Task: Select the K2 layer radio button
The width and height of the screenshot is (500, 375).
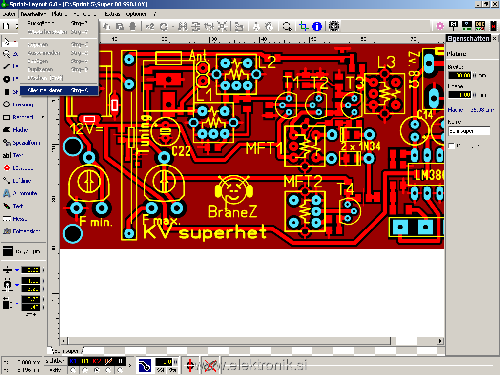Action: pyautogui.click(x=97, y=370)
